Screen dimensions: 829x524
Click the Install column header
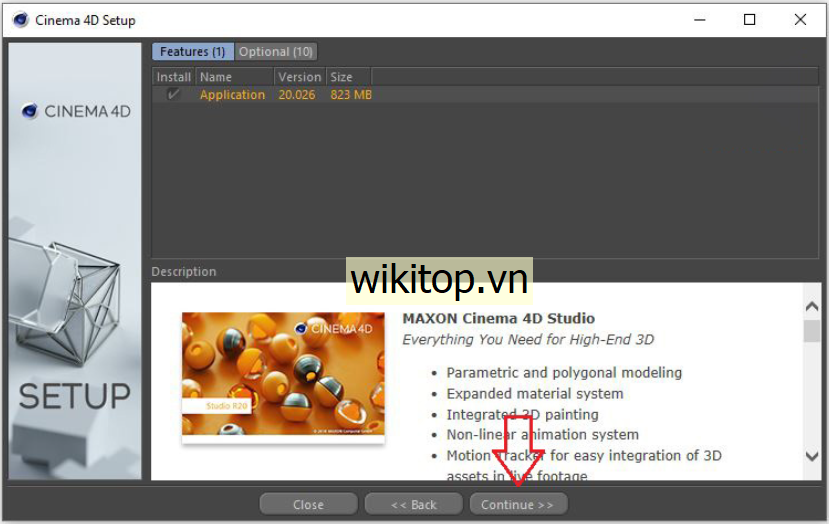(174, 76)
